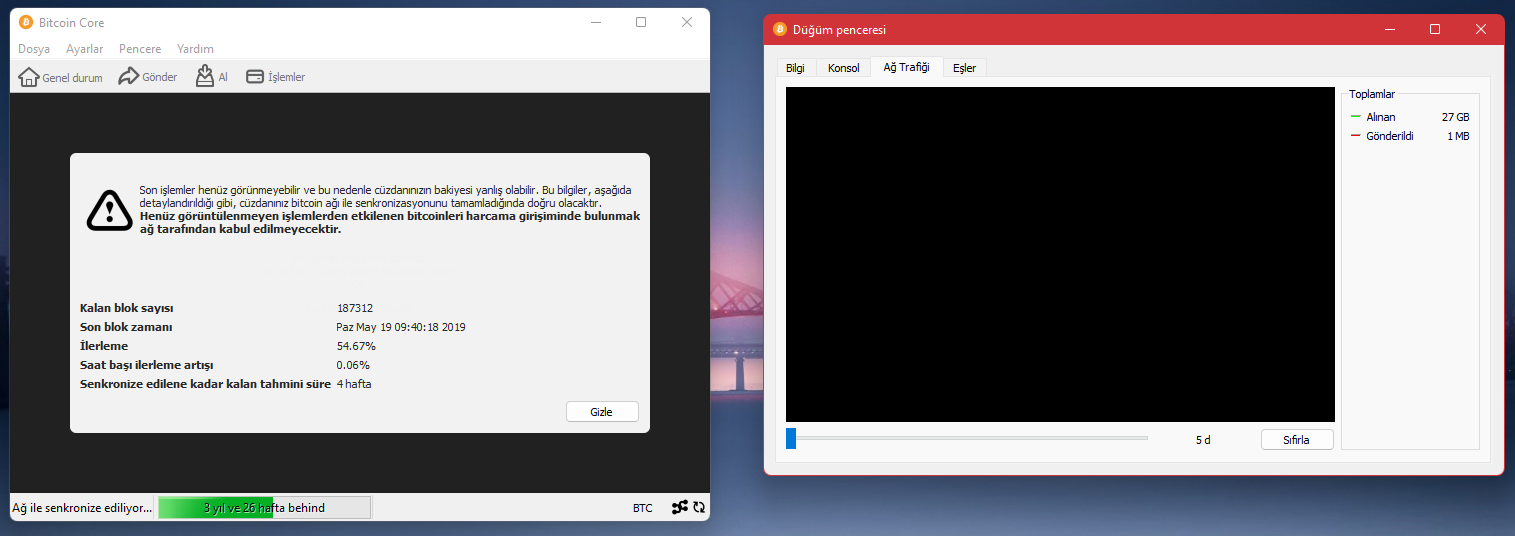This screenshot has width=1515, height=536.
Task: Open the Ayarlar menu
Action: pos(84,48)
